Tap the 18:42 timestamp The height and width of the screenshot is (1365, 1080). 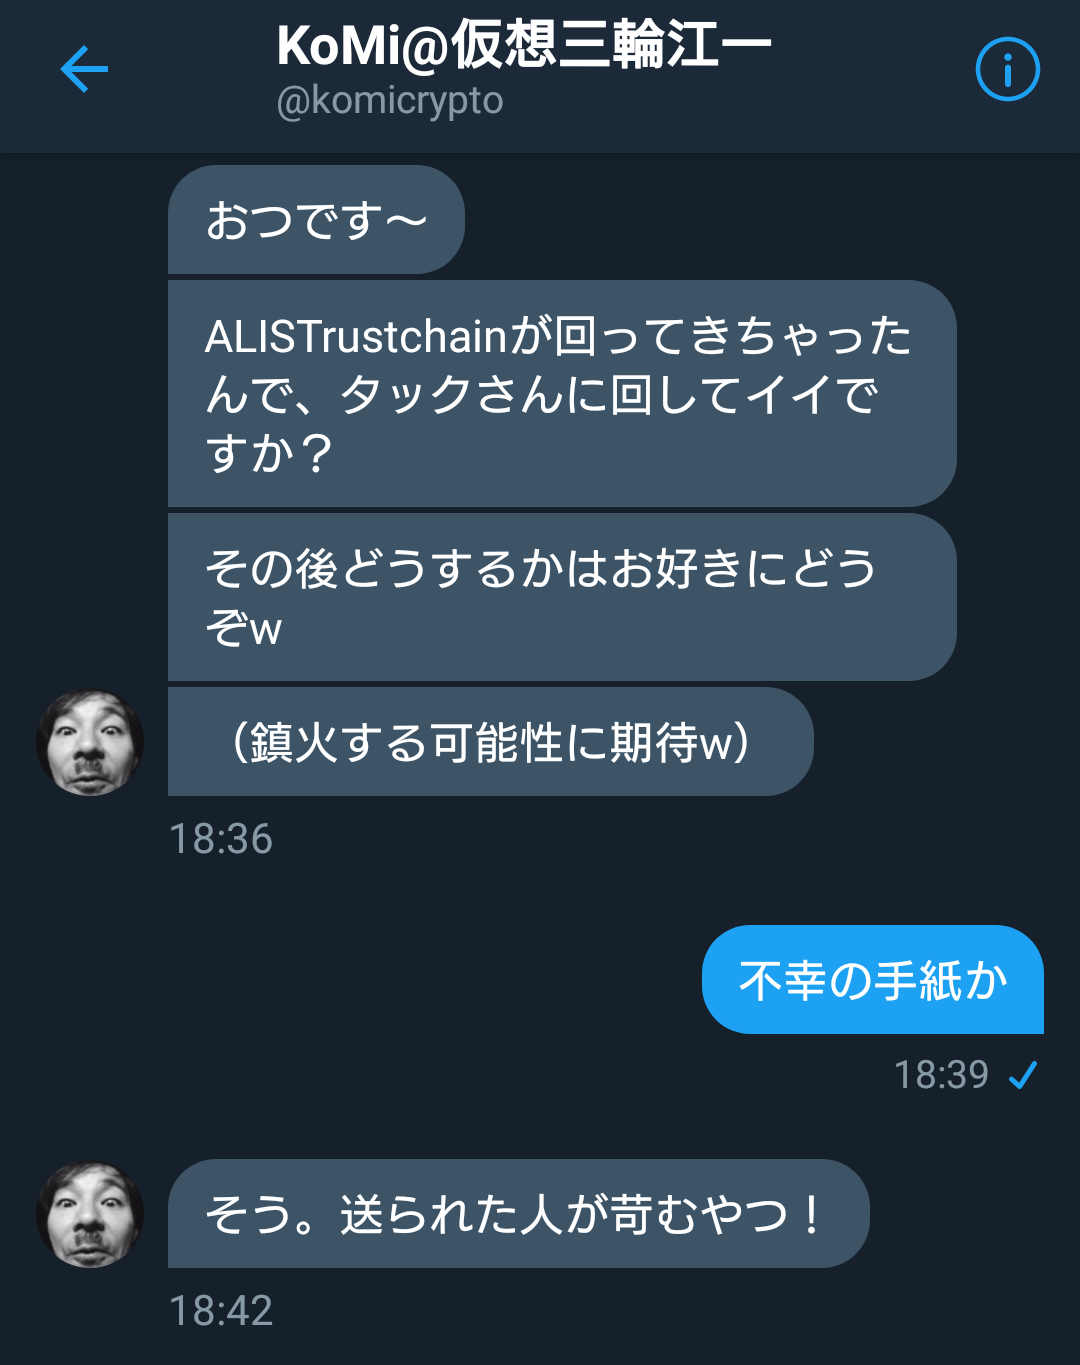click(x=221, y=1311)
